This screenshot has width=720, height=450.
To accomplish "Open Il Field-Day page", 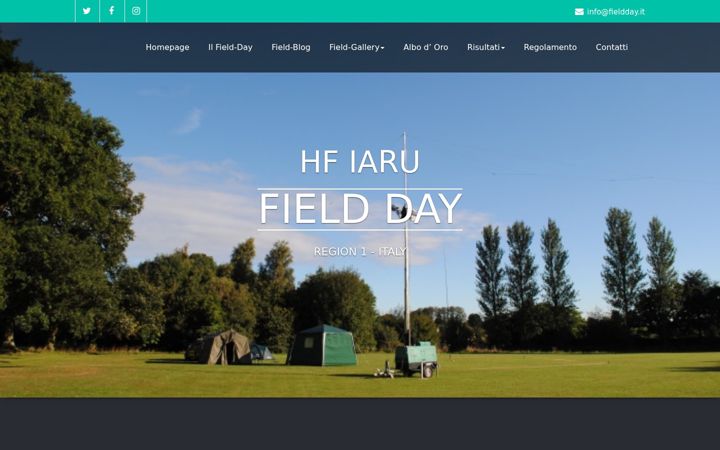I will 230,47.
